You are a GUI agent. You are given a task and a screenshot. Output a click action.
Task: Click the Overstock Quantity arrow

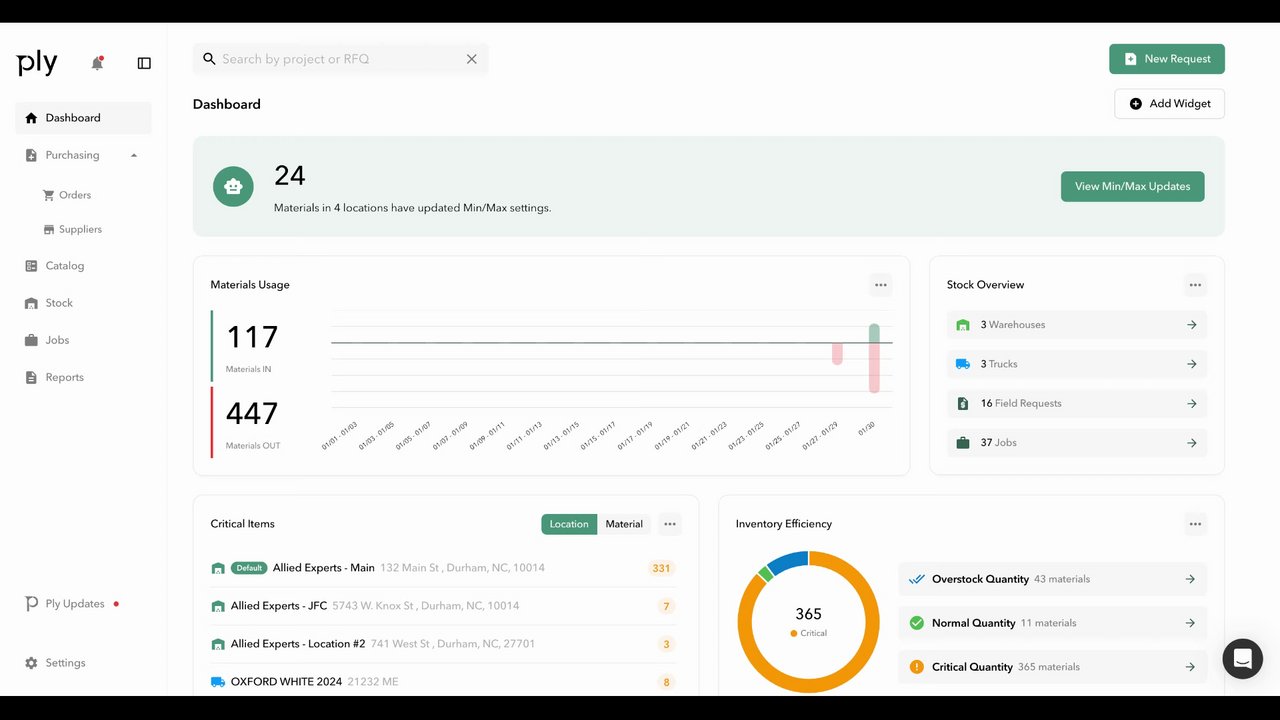[x=1190, y=579]
